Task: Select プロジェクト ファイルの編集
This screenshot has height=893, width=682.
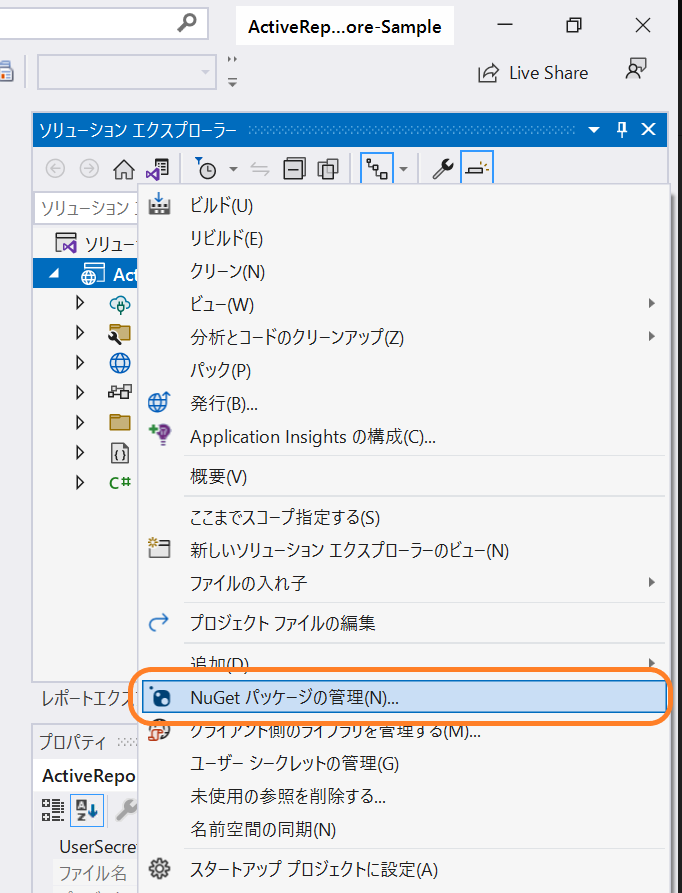Action: point(403,623)
